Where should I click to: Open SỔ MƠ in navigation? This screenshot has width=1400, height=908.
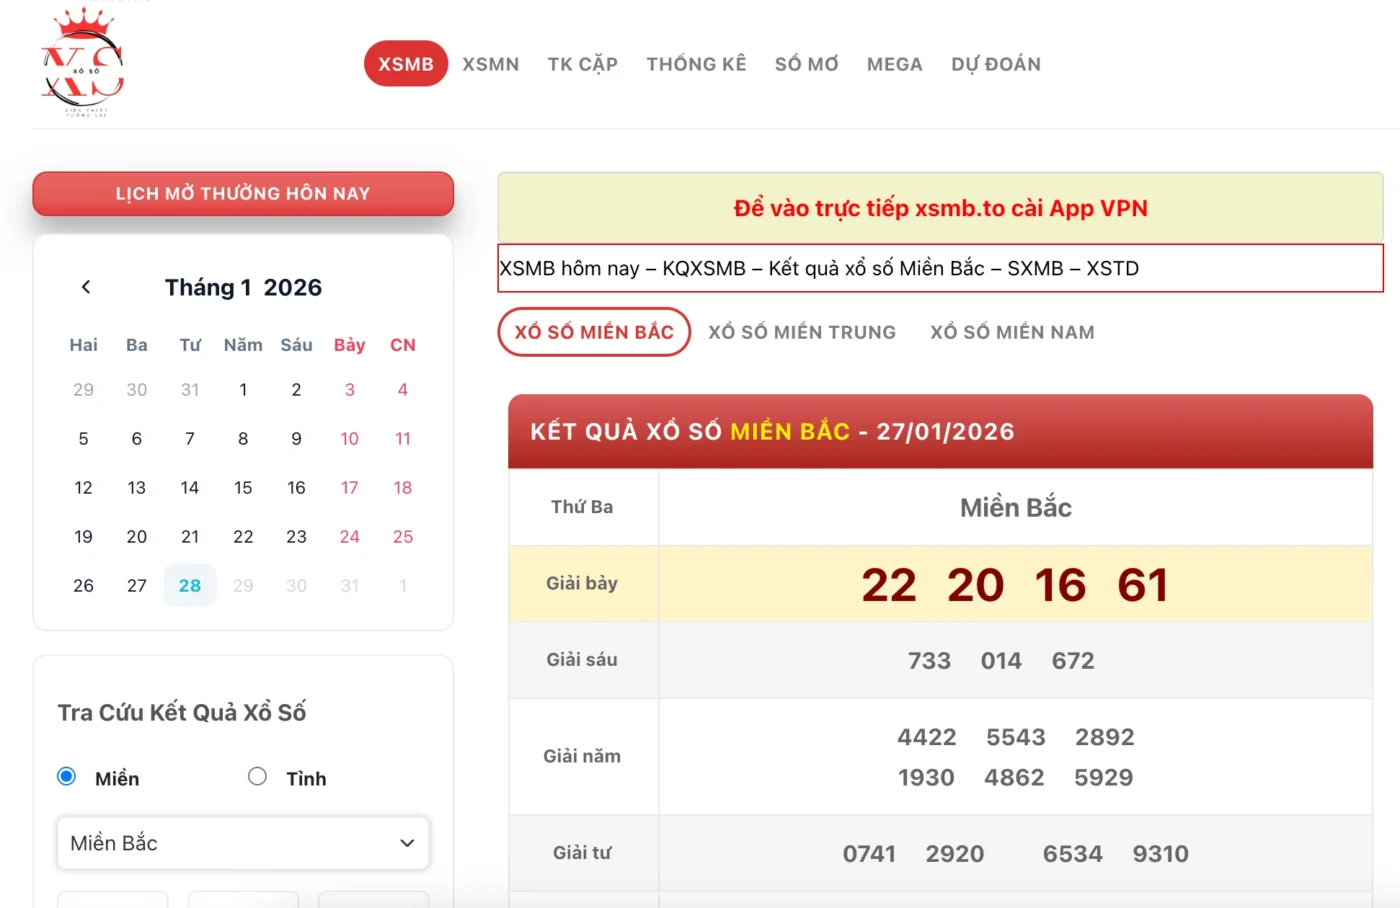(x=806, y=64)
